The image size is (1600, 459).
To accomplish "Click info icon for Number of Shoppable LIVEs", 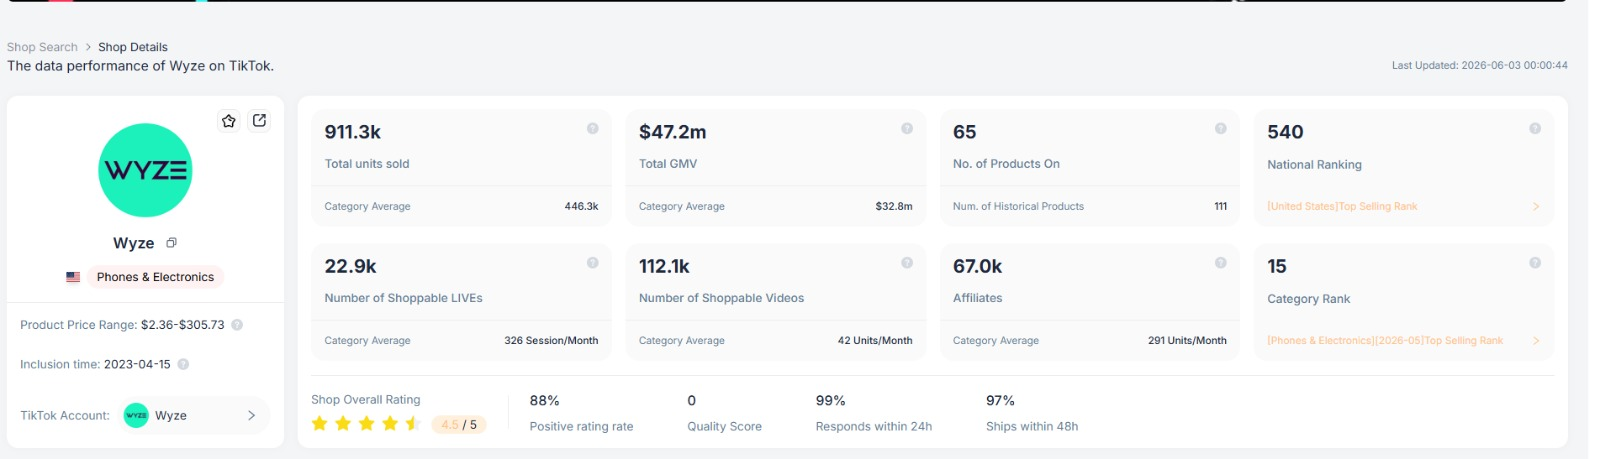I will (592, 263).
